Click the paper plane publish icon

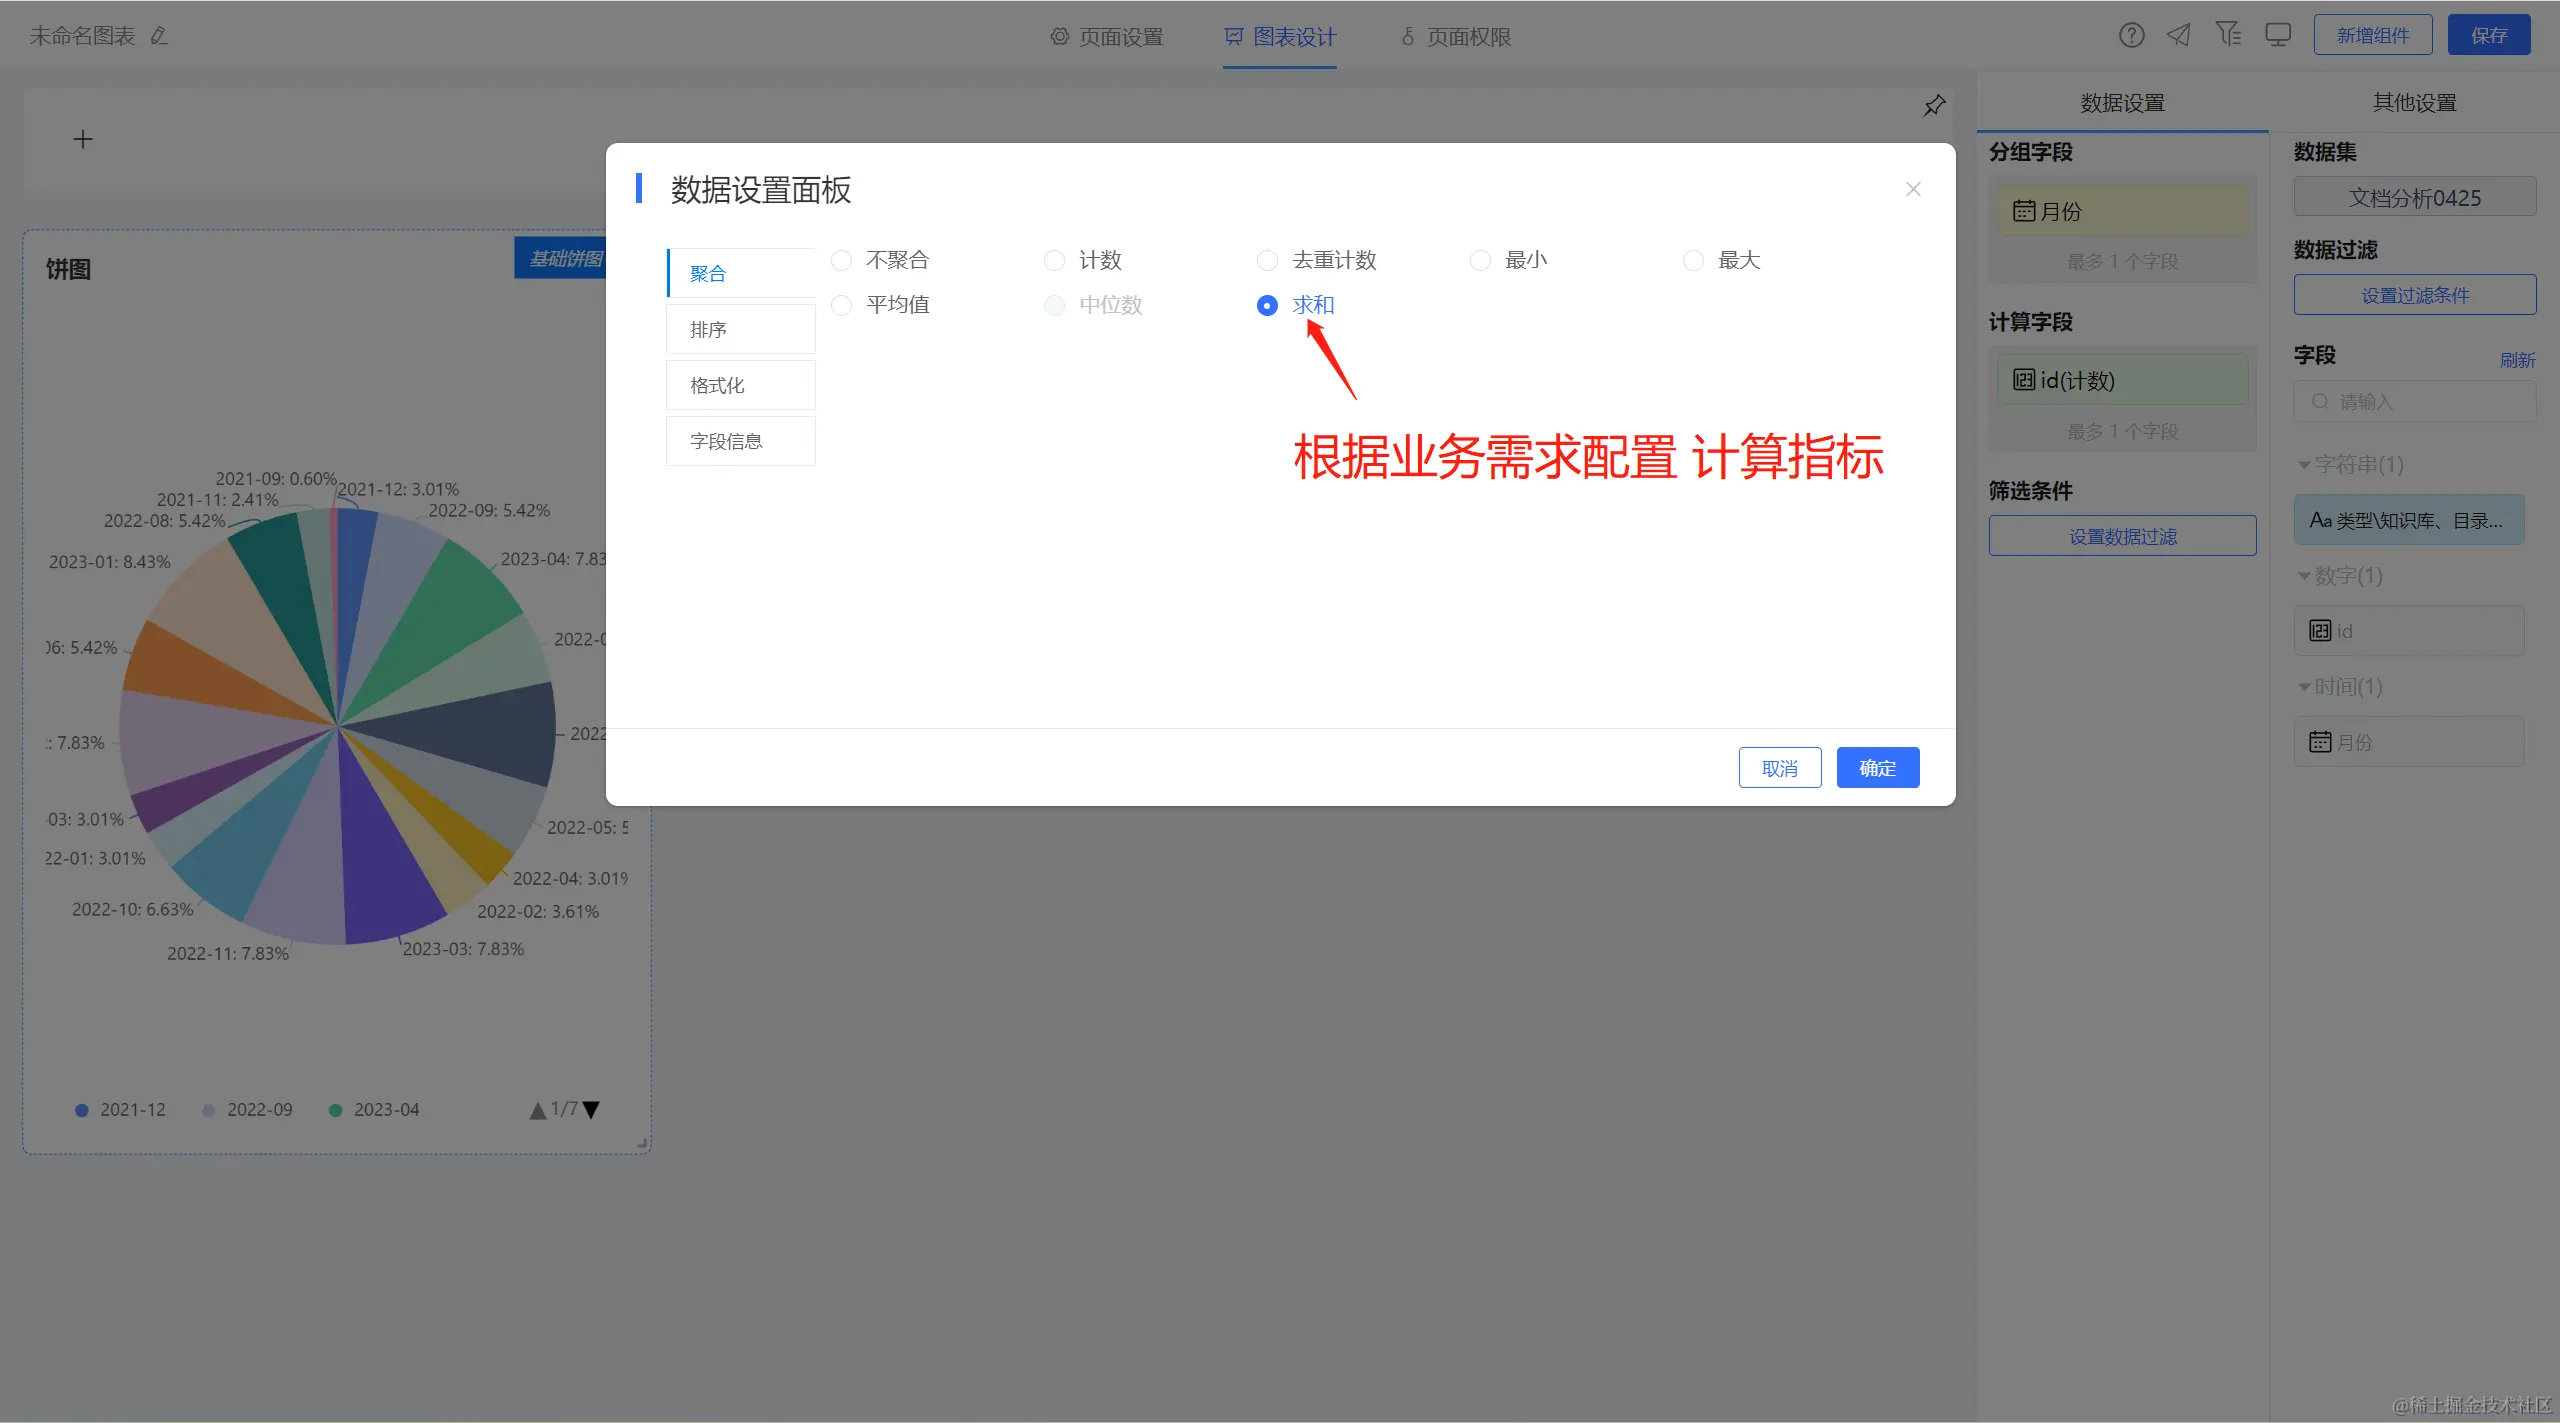[2179, 36]
